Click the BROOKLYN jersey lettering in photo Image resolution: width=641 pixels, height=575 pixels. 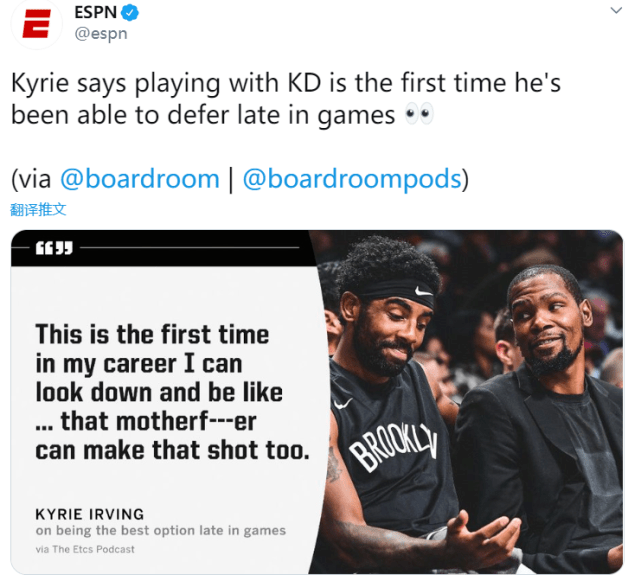pos(393,446)
